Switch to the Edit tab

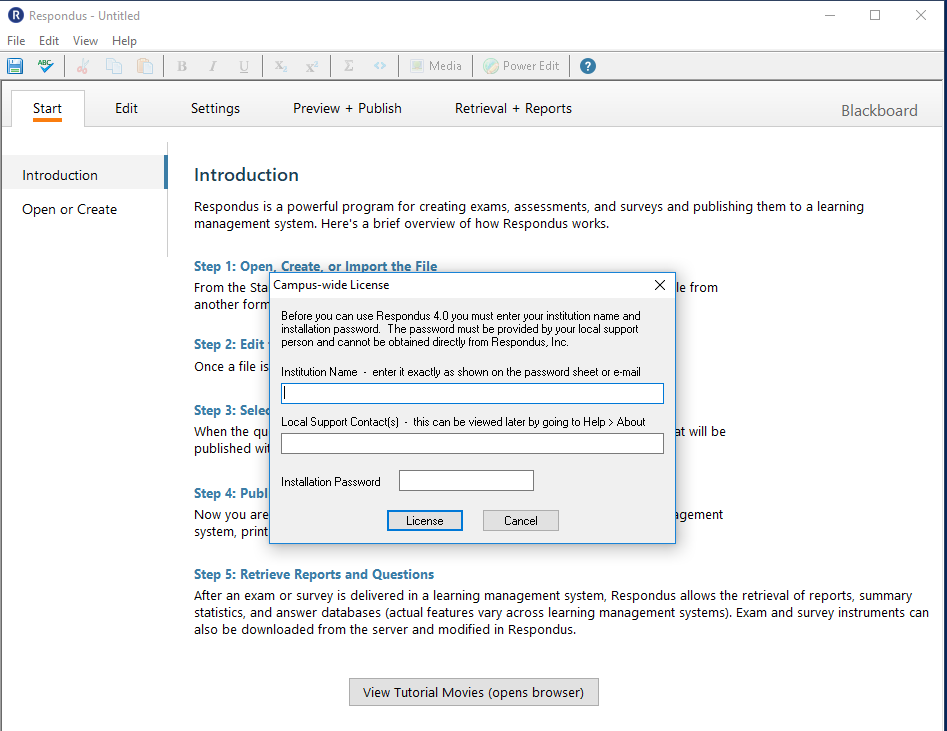point(126,109)
